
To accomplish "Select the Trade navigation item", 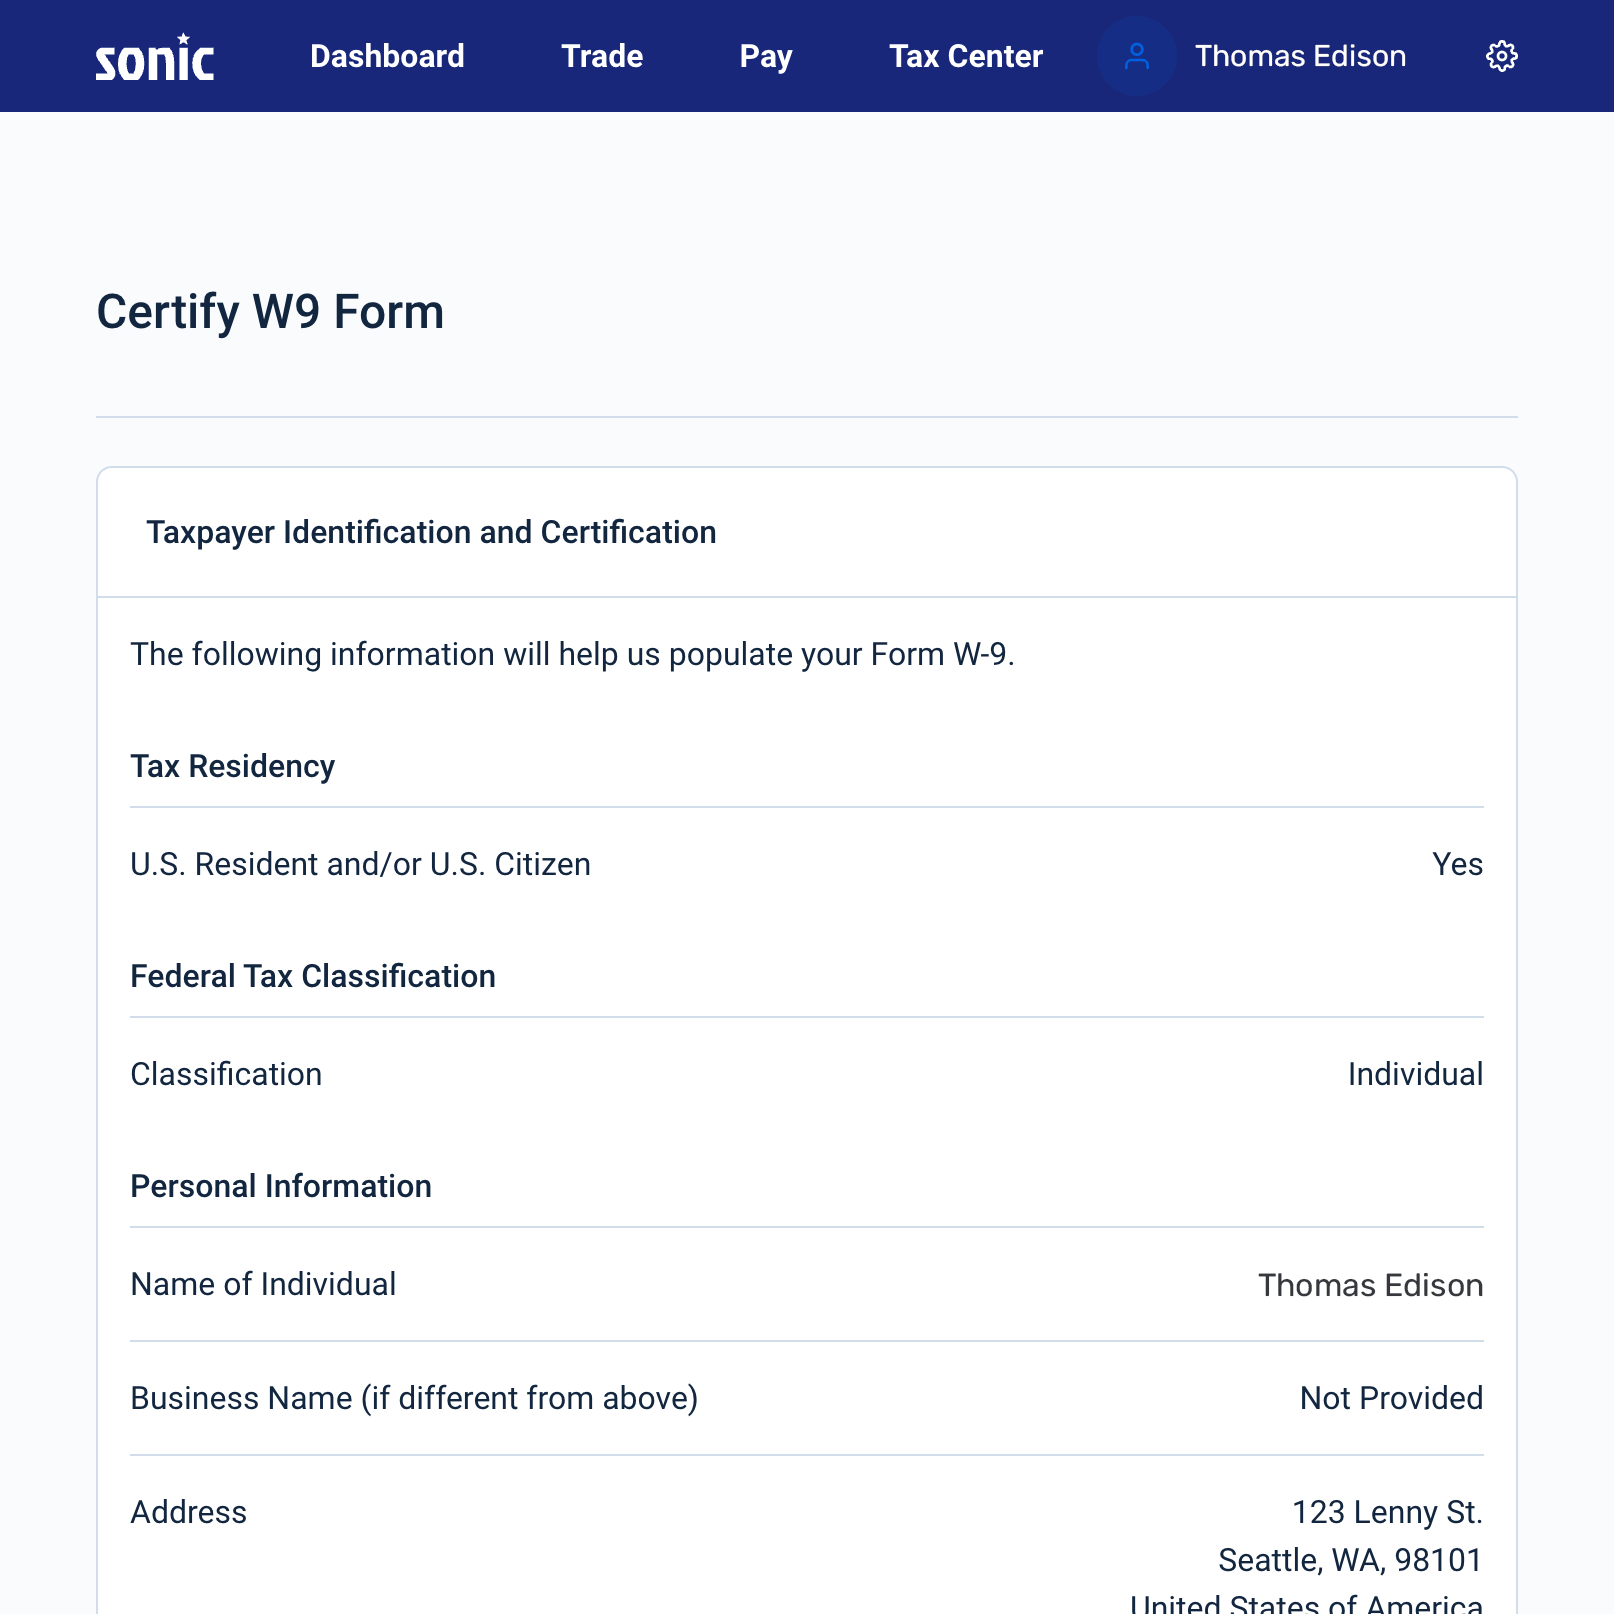I will 602,56.
